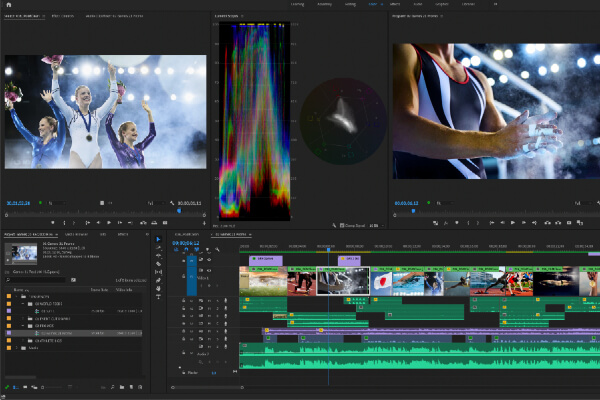Viewport: 600px width, 400px height.
Task: Open Program monitor zoom Fit dropdown
Action: (x=446, y=203)
